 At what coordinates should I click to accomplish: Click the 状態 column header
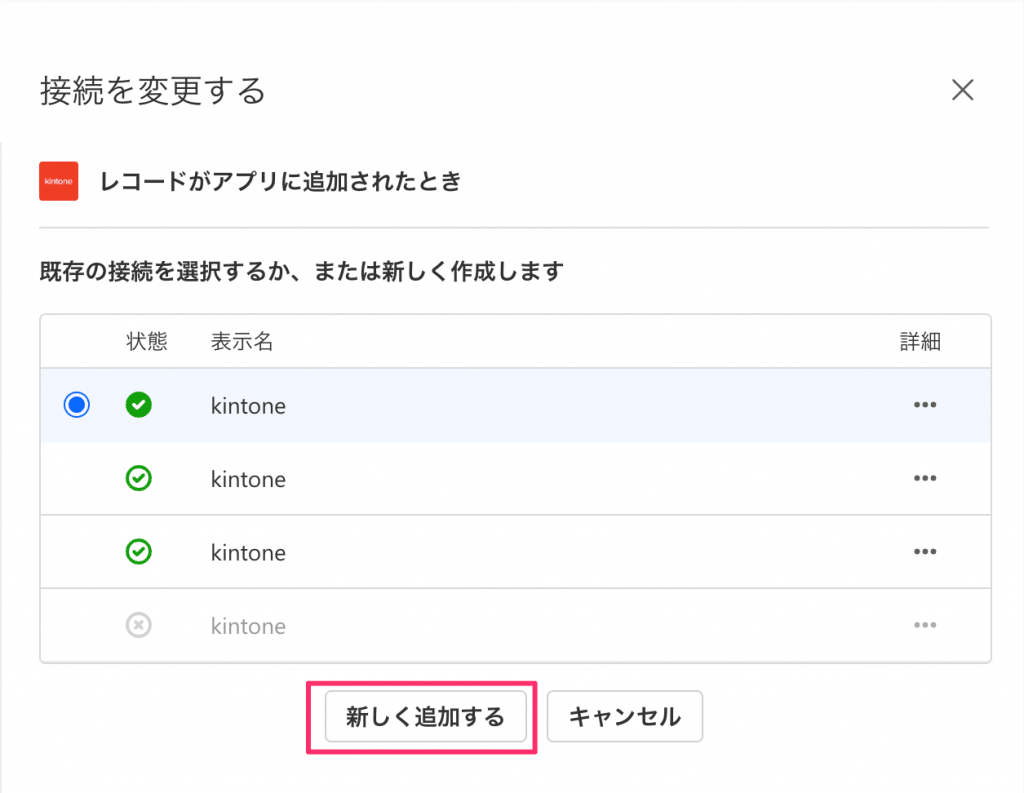(147, 341)
